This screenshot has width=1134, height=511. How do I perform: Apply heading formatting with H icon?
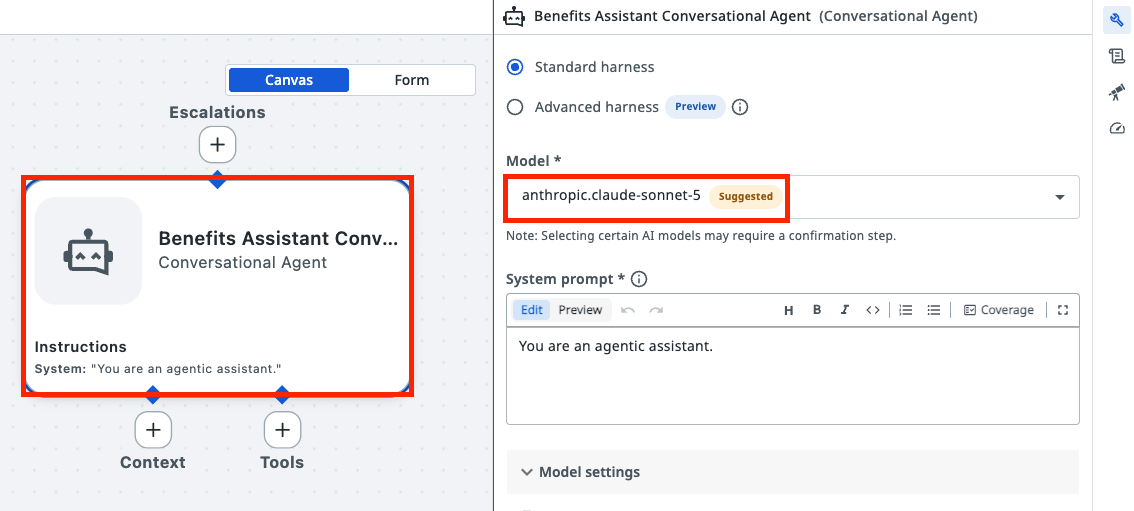(789, 310)
